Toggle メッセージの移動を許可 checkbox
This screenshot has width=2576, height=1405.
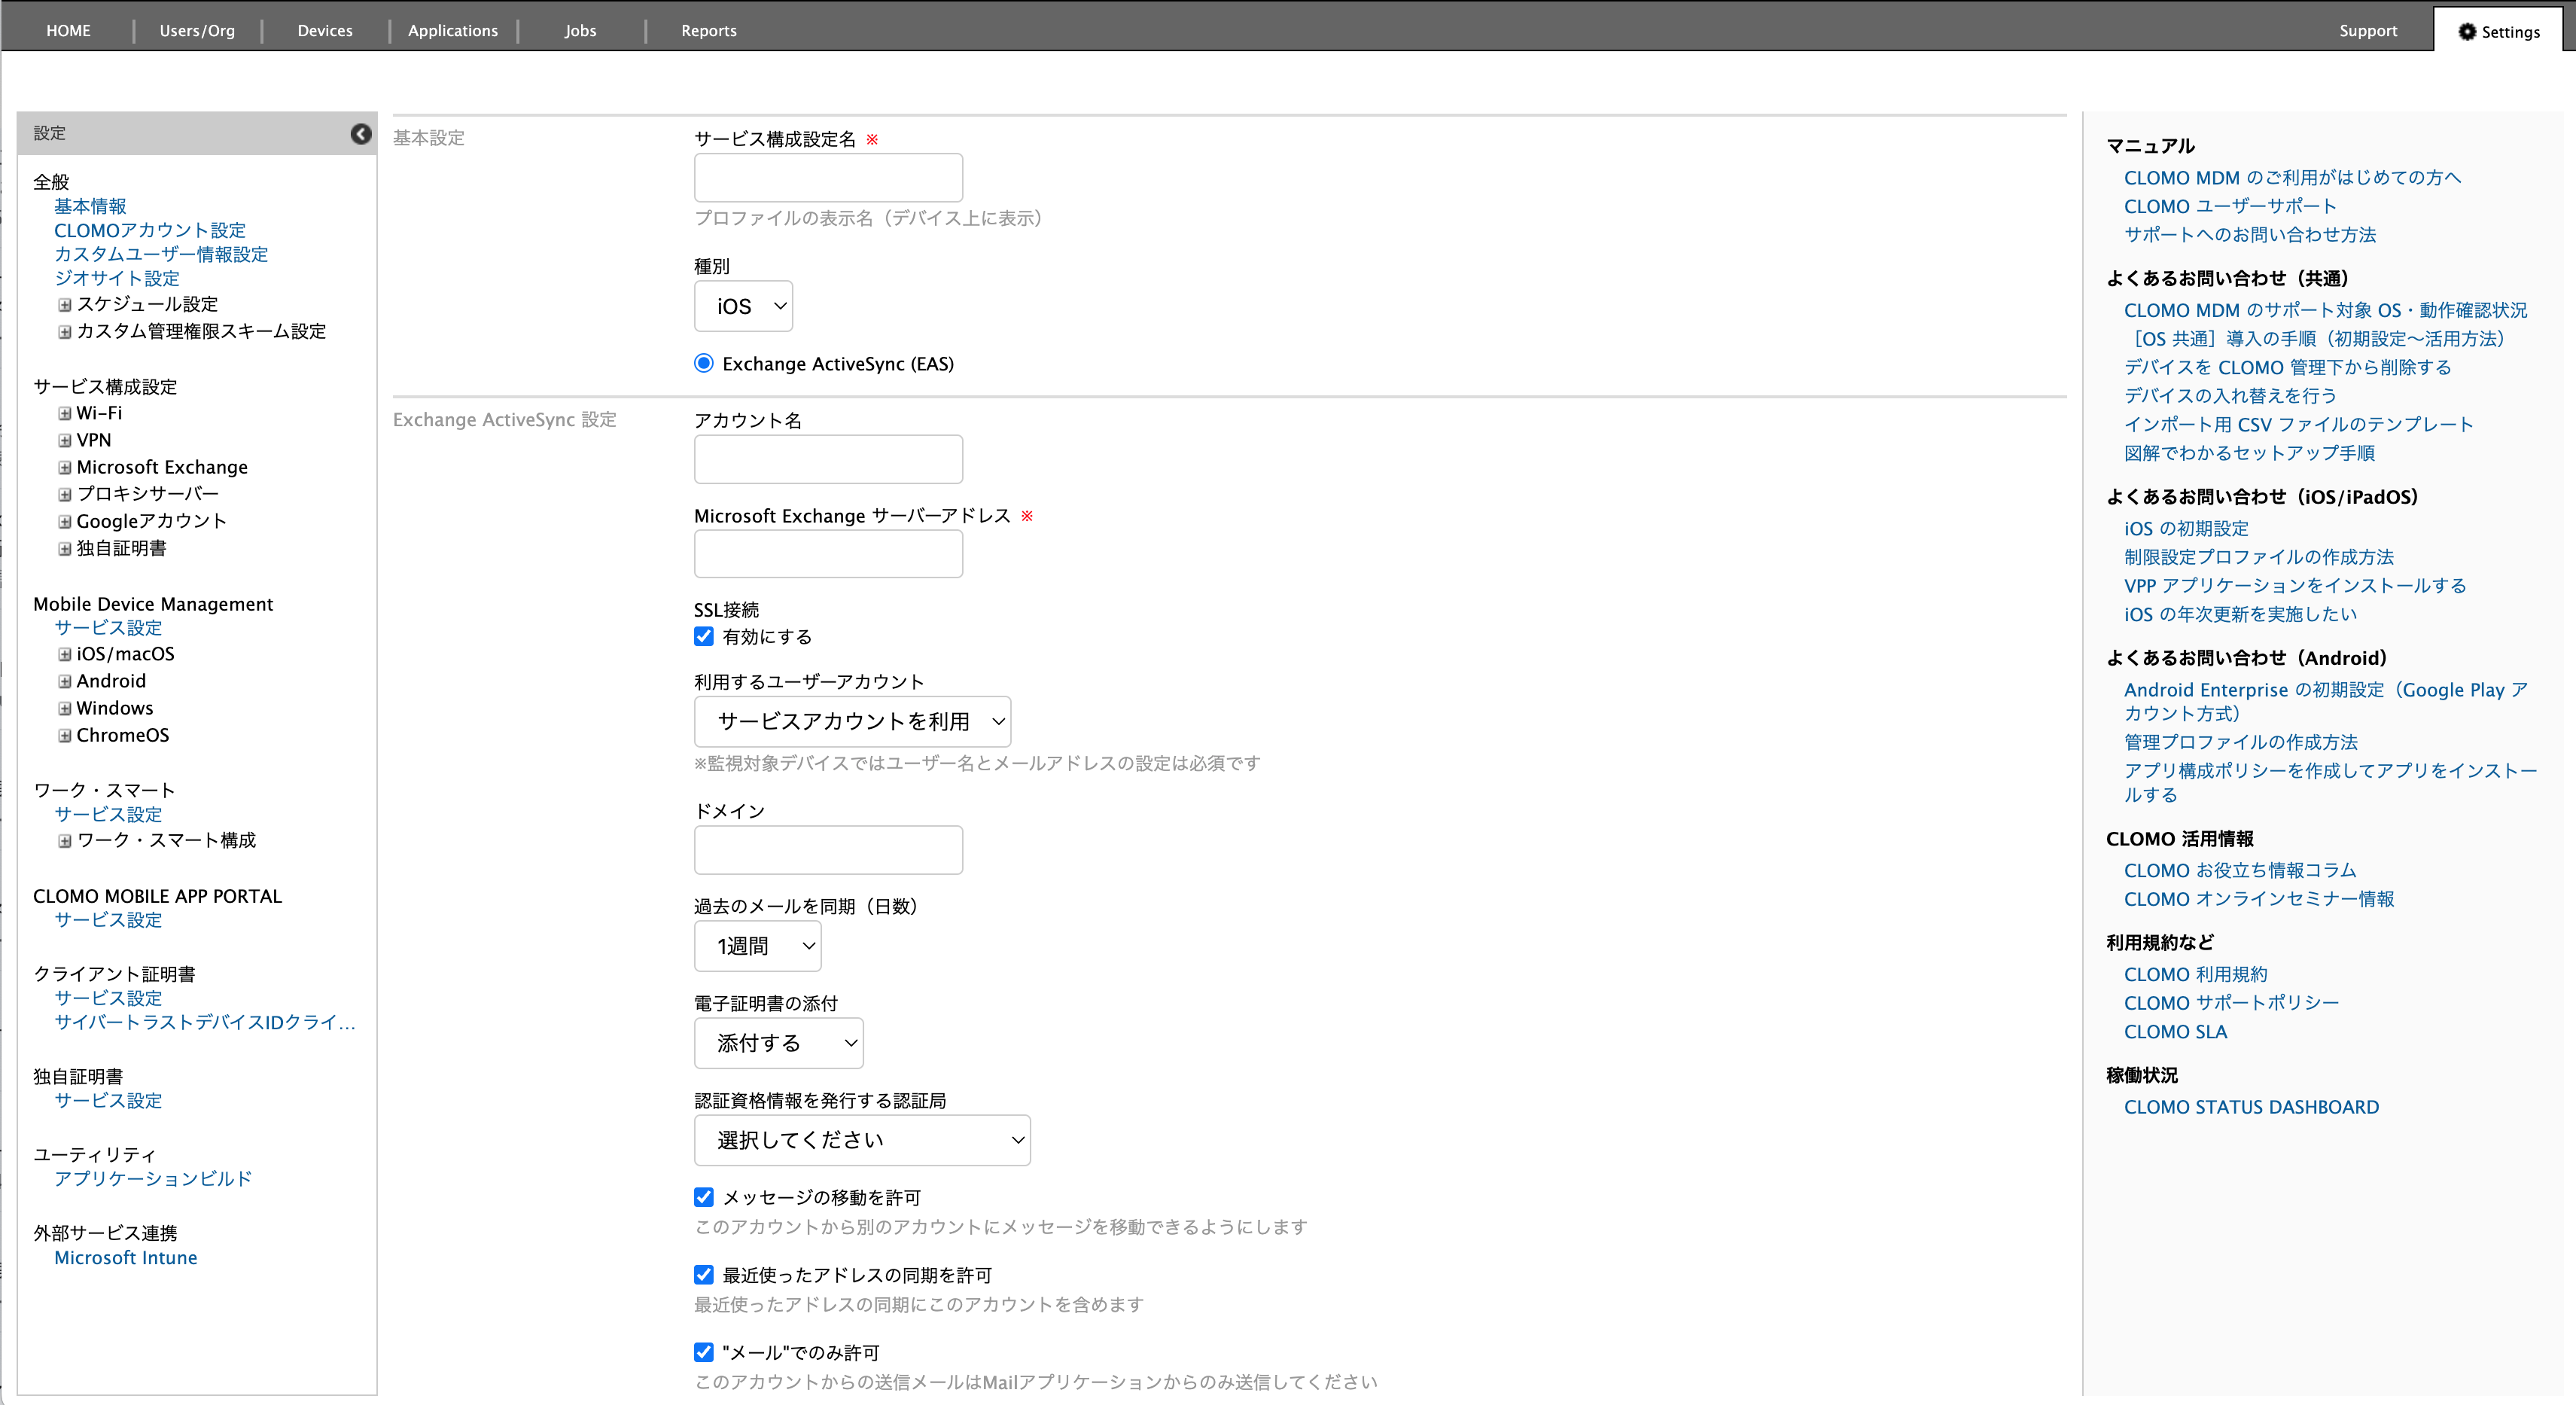tap(704, 1197)
